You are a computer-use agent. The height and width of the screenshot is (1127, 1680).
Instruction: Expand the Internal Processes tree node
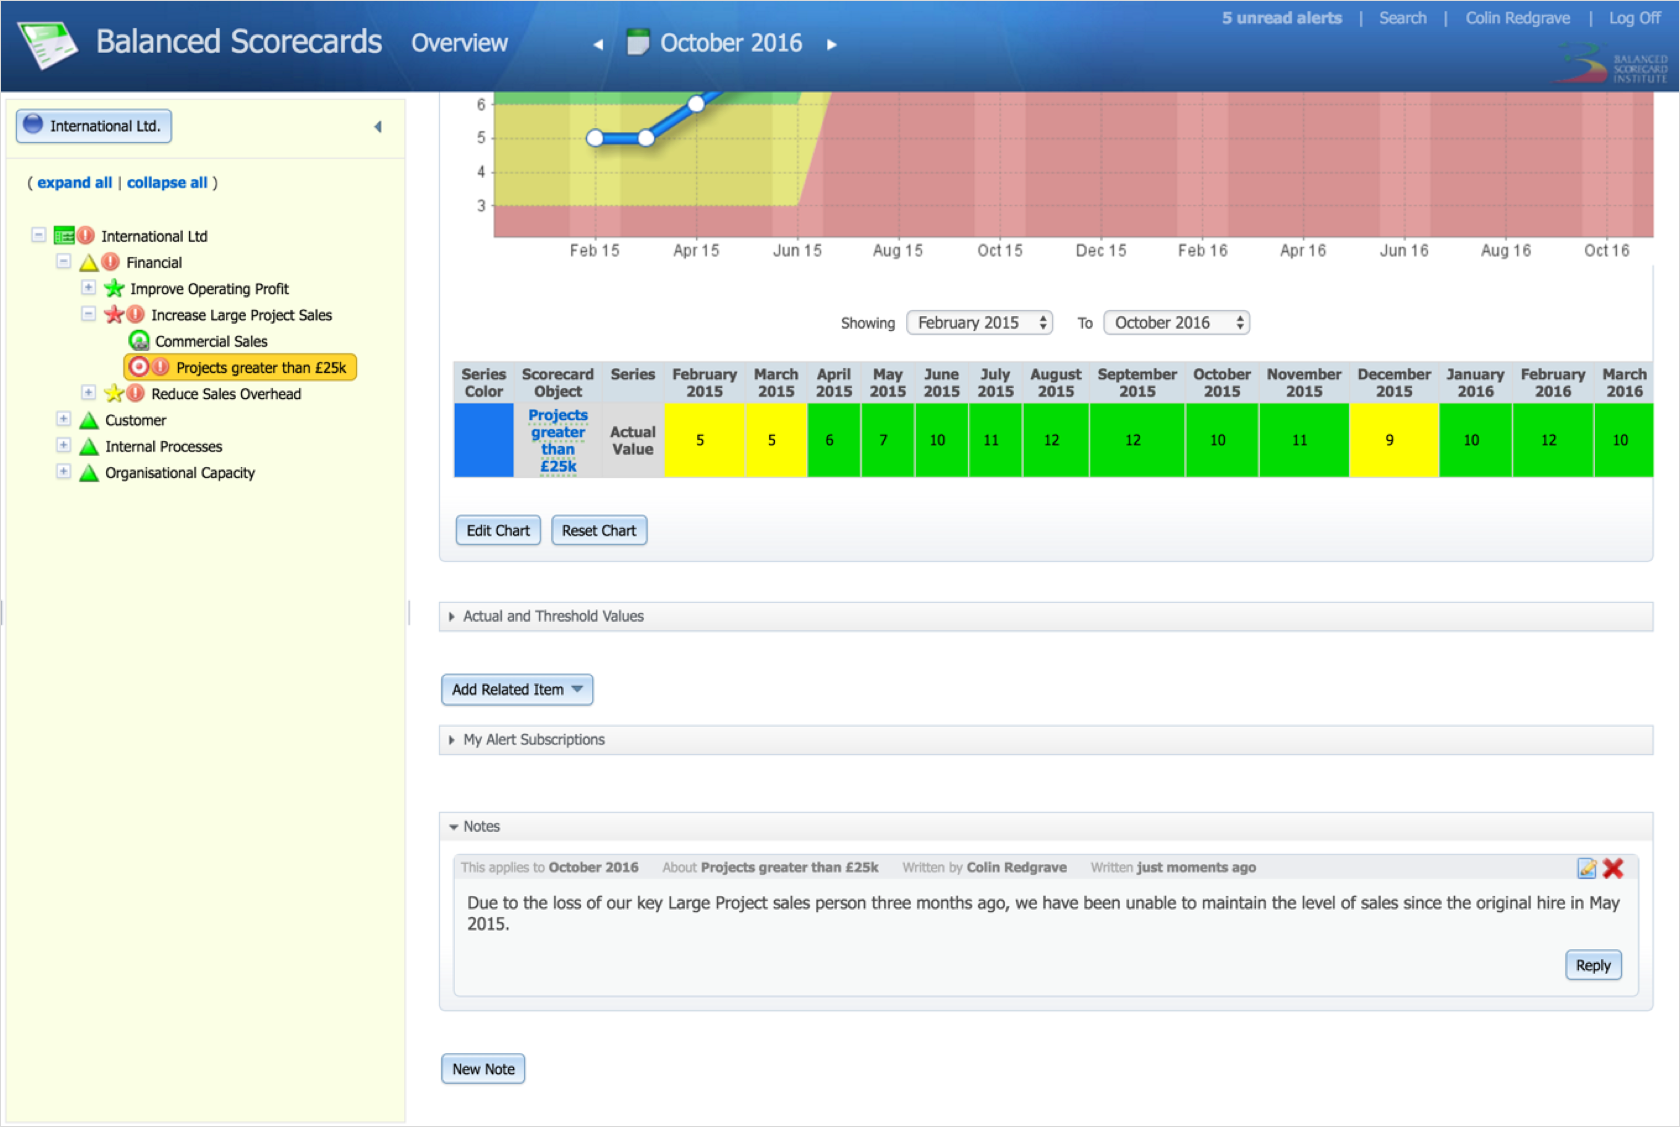pyautogui.click(x=63, y=445)
